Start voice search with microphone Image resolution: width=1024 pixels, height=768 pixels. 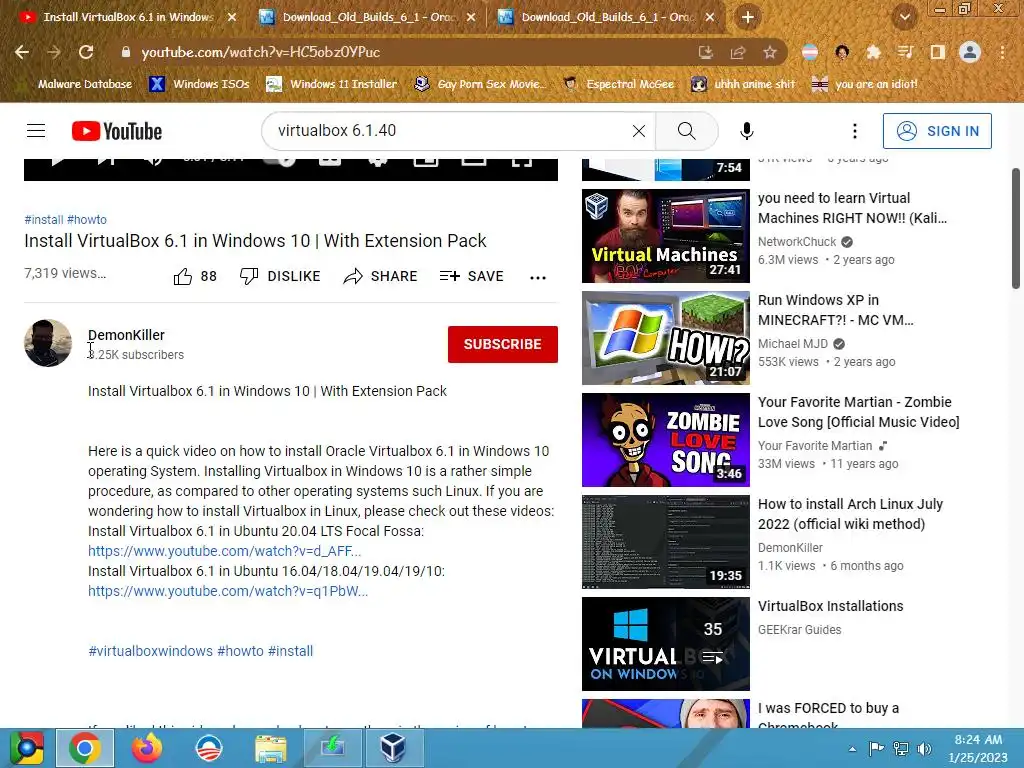pyautogui.click(x=746, y=131)
